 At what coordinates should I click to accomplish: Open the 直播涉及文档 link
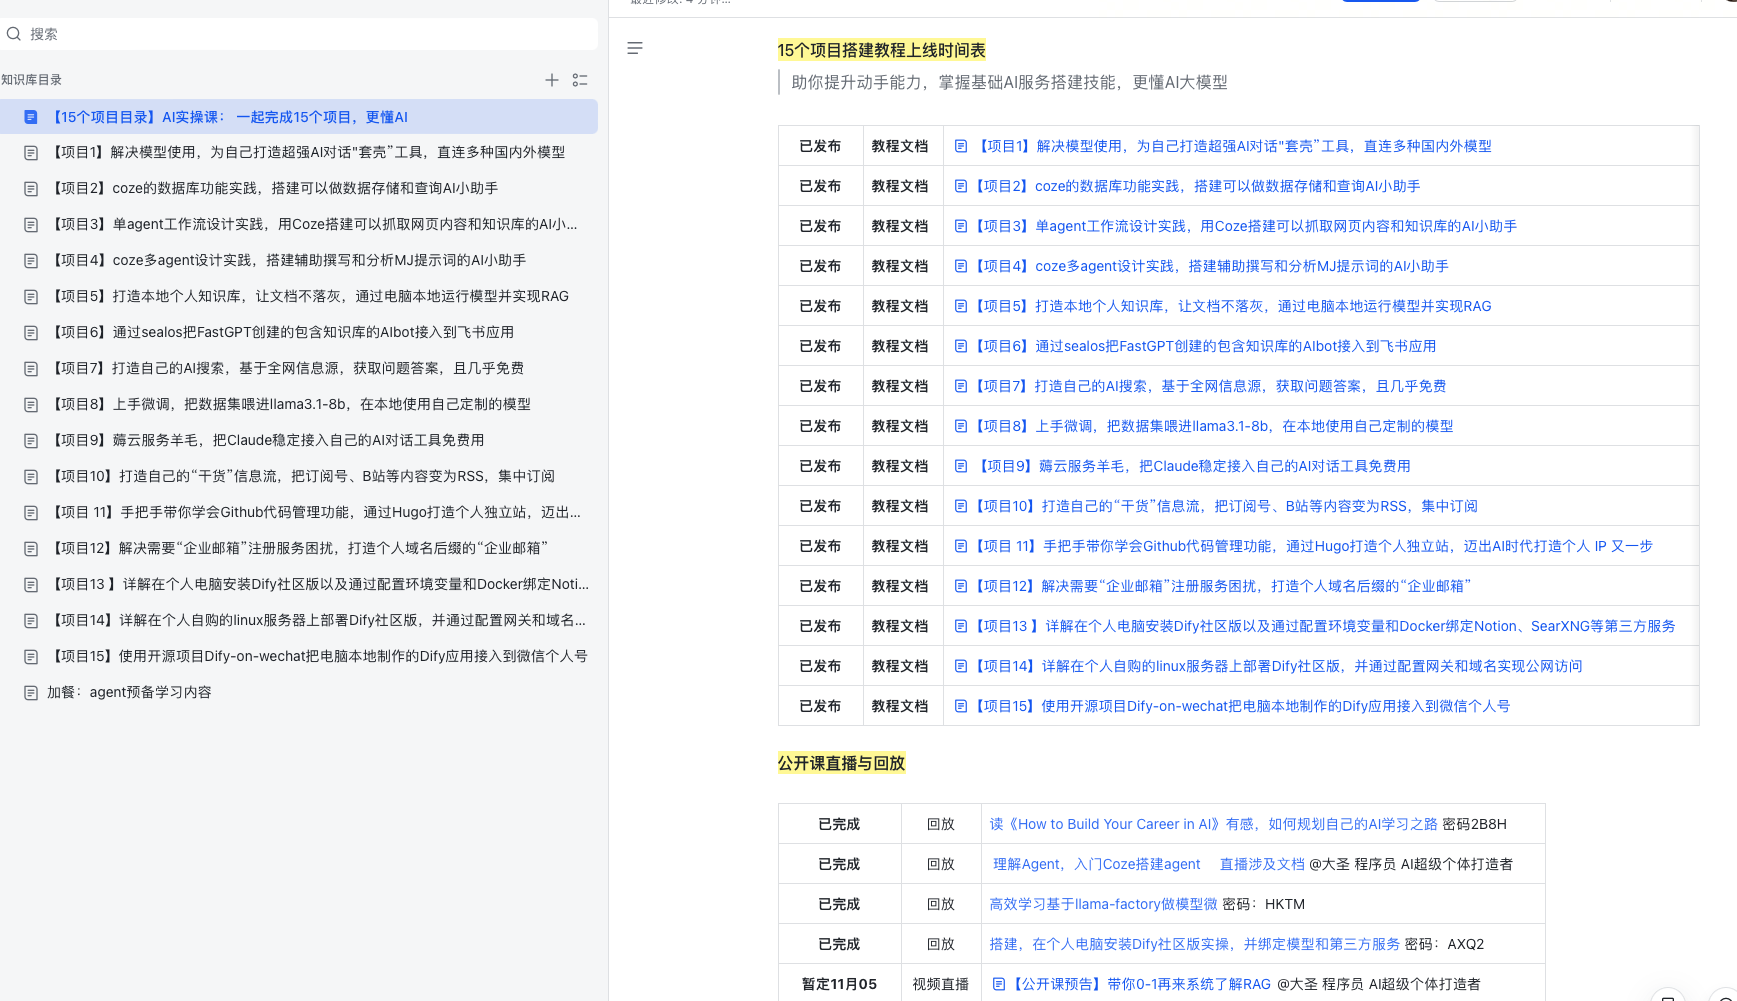pos(1261,864)
